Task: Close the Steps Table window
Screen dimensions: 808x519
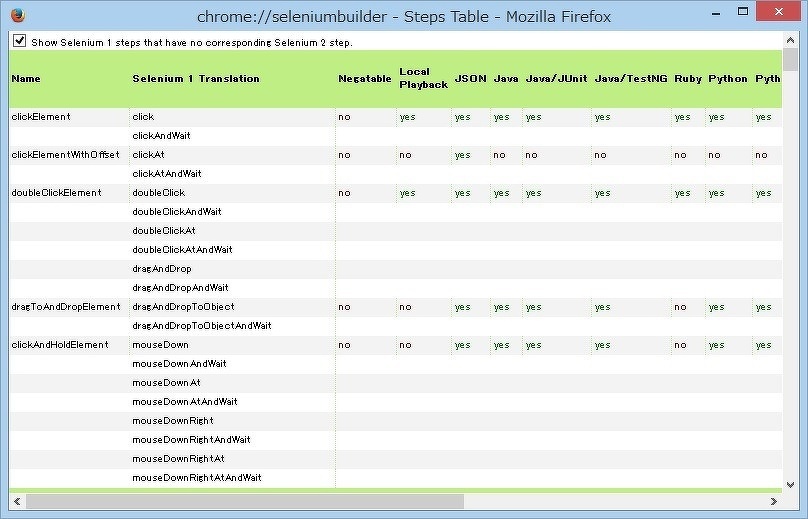Action: coord(774,15)
